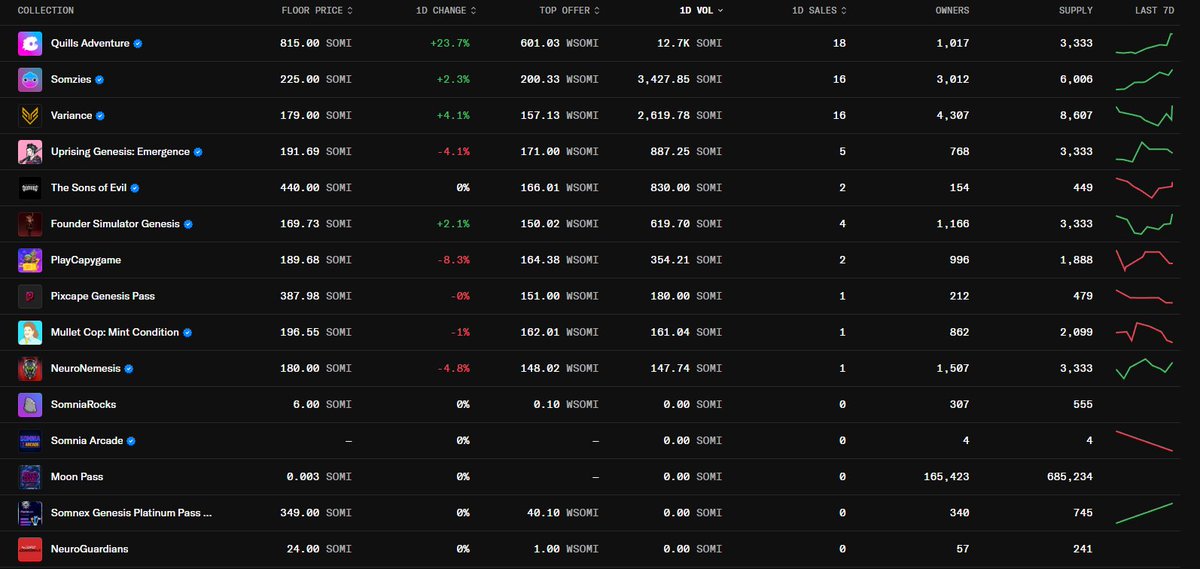View the Somzies 7-day sparkline chart
Viewport: 1200px width, 569px height.
(1144, 80)
